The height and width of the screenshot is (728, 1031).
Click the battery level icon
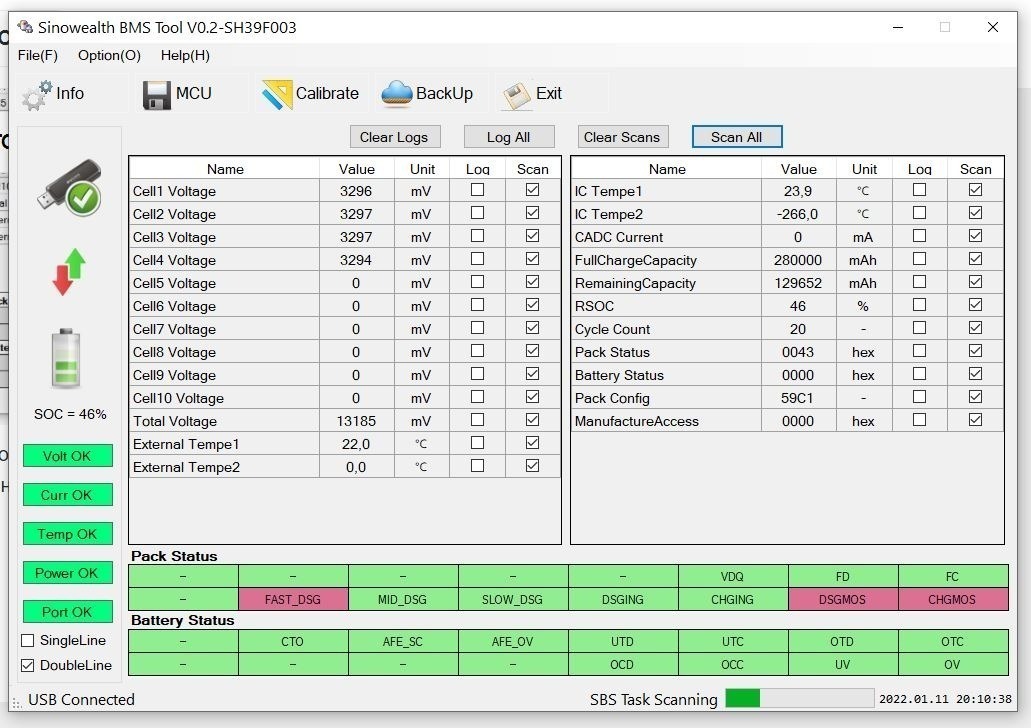coord(66,358)
